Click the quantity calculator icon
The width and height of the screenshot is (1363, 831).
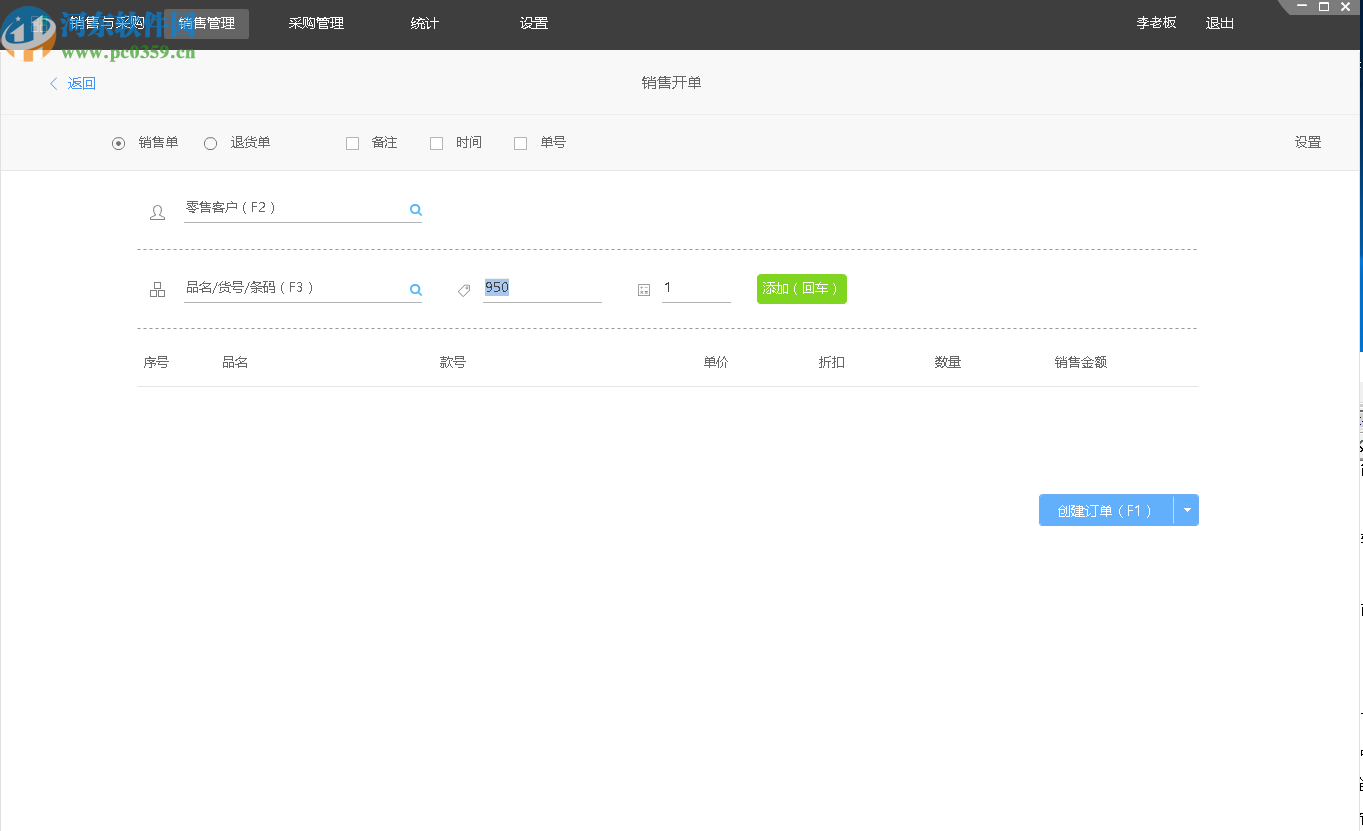point(644,290)
